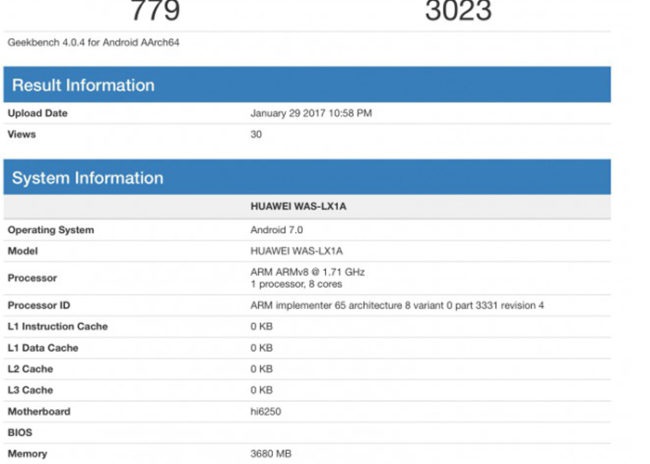Select ARM ARMv8 @ 1.71 GHz text
The image size is (650, 464).
(x=308, y=272)
